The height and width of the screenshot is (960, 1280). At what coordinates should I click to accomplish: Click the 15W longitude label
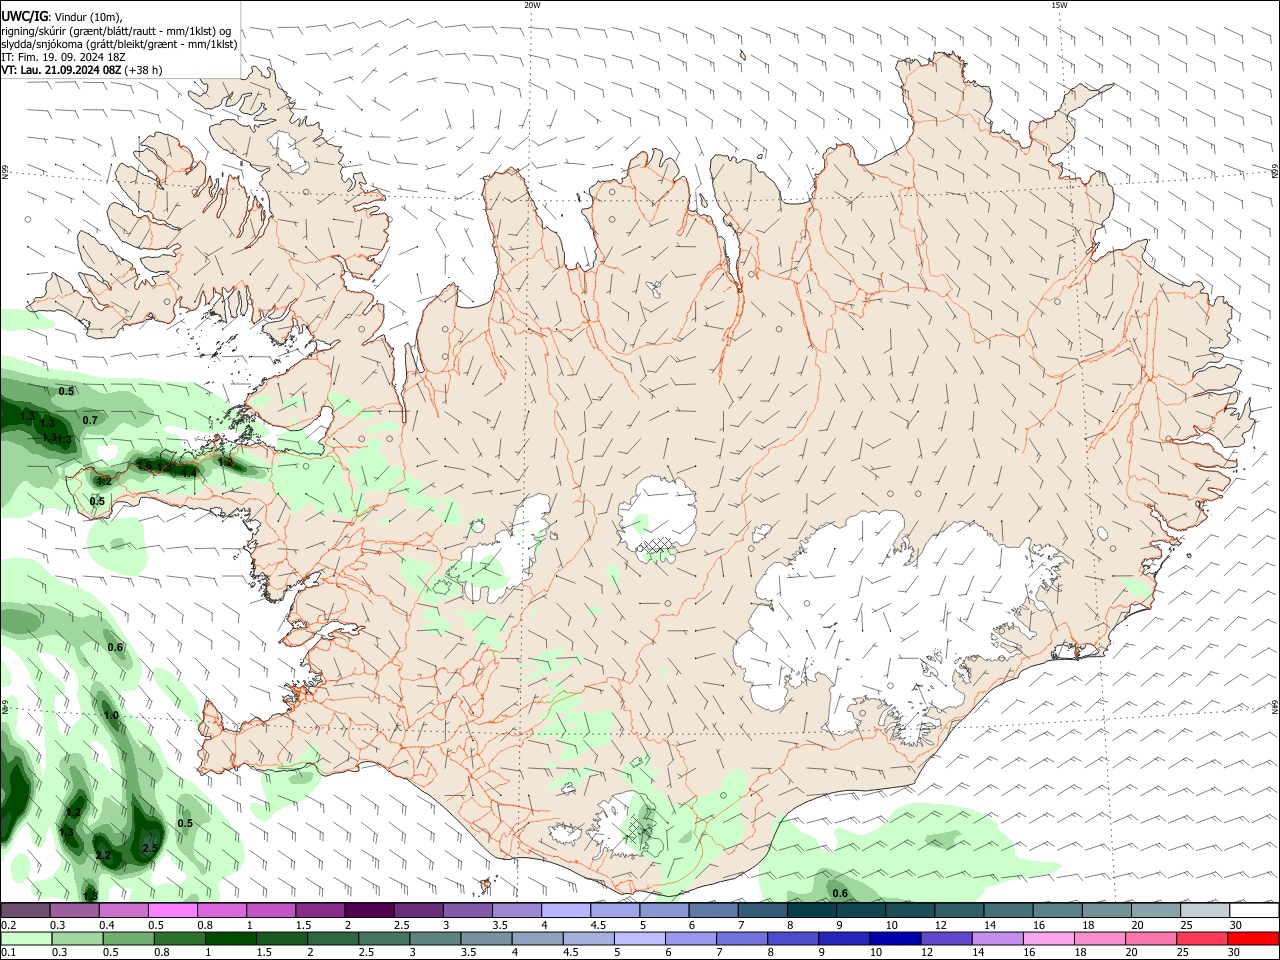(x=1059, y=5)
